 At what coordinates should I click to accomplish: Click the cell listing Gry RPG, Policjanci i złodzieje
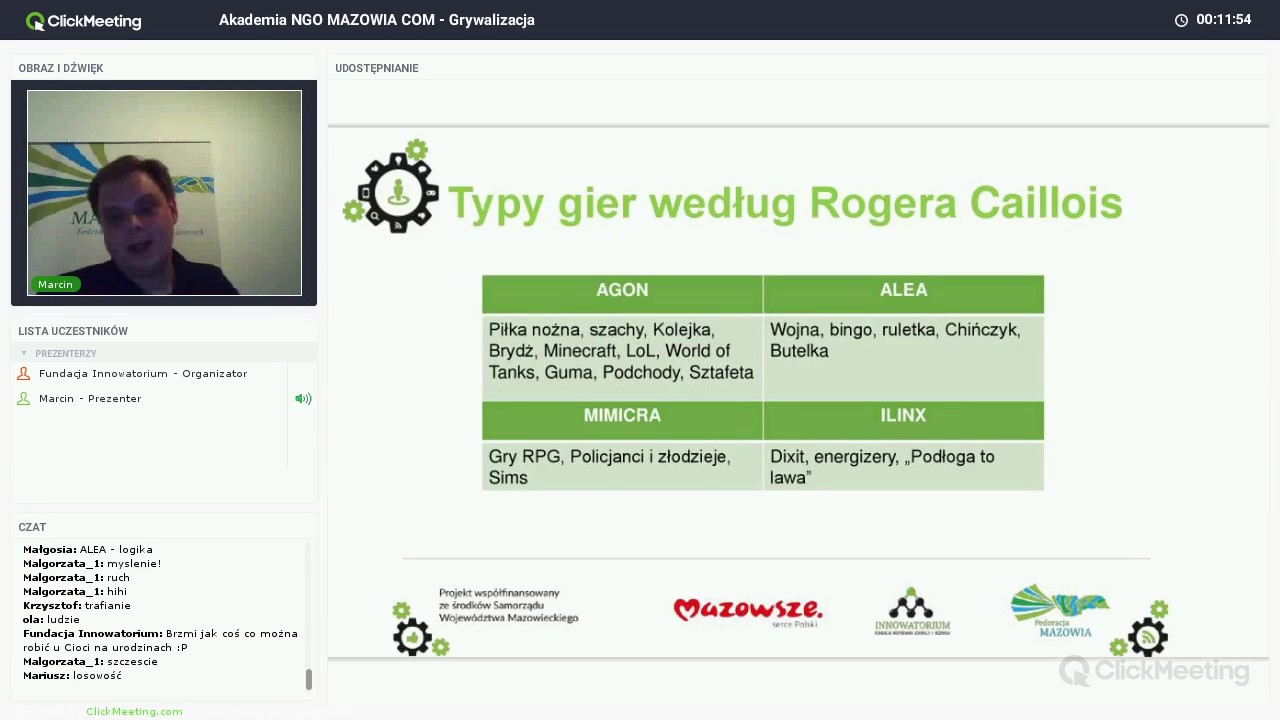point(622,466)
